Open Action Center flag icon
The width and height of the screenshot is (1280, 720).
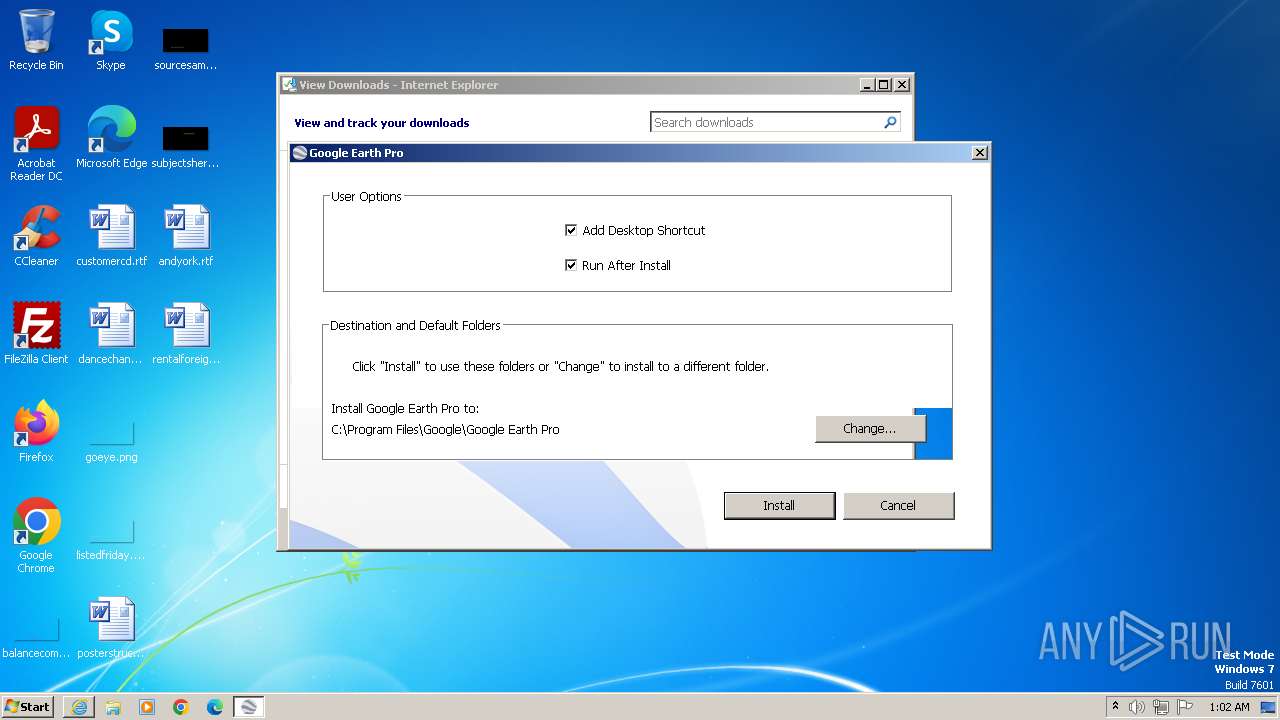click(1185, 707)
